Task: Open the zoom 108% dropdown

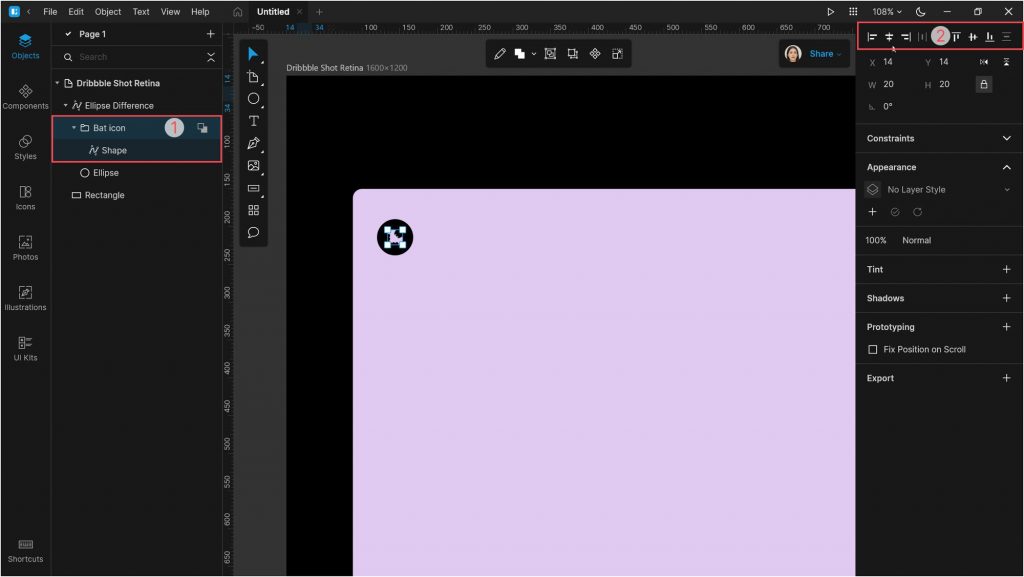Action: pos(887,12)
